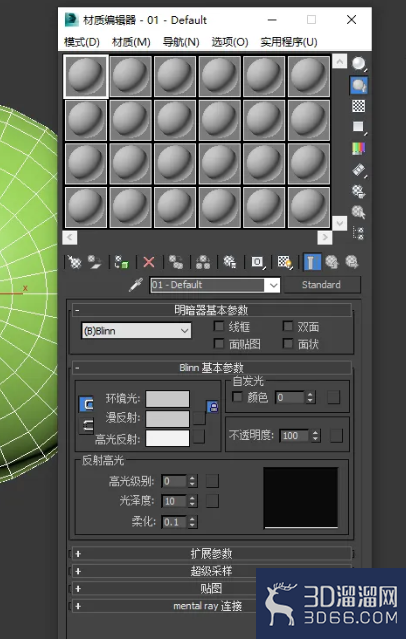406x639 pixels.
Task: Toggle Show Shaded Material in Viewport
Action: tap(285, 262)
